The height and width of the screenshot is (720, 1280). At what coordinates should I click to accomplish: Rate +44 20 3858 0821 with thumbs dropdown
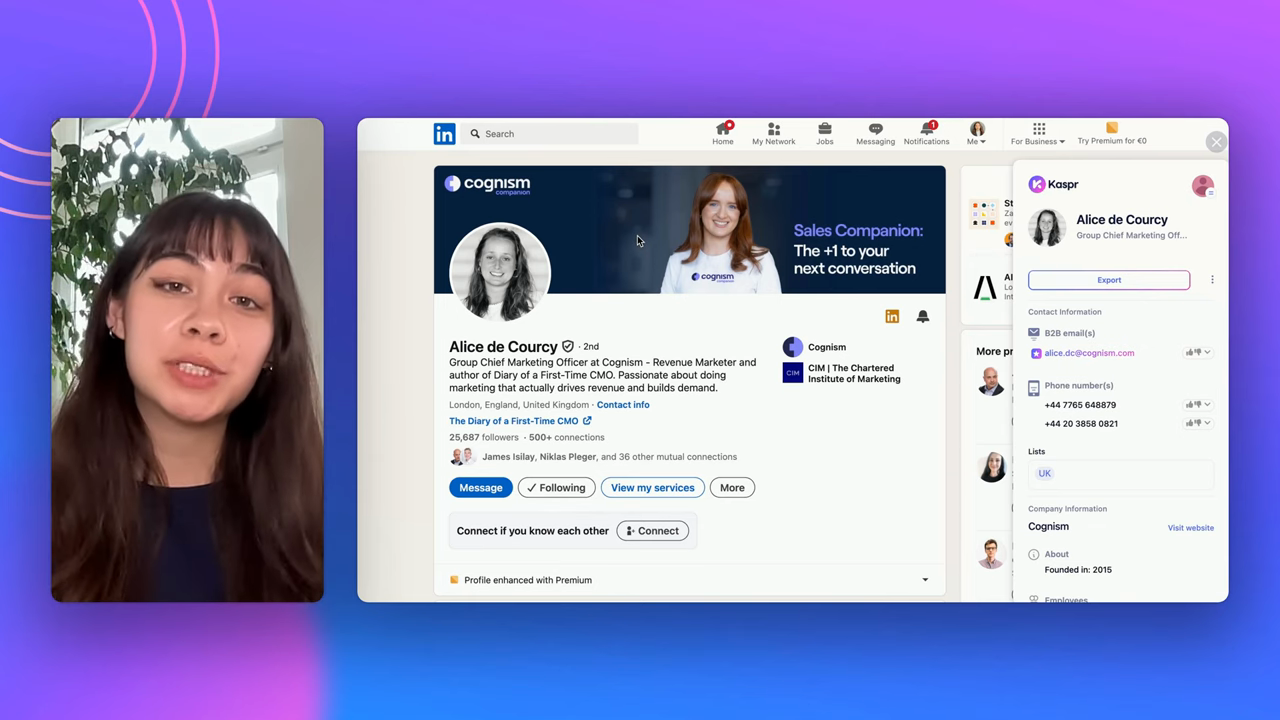coord(1198,423)
